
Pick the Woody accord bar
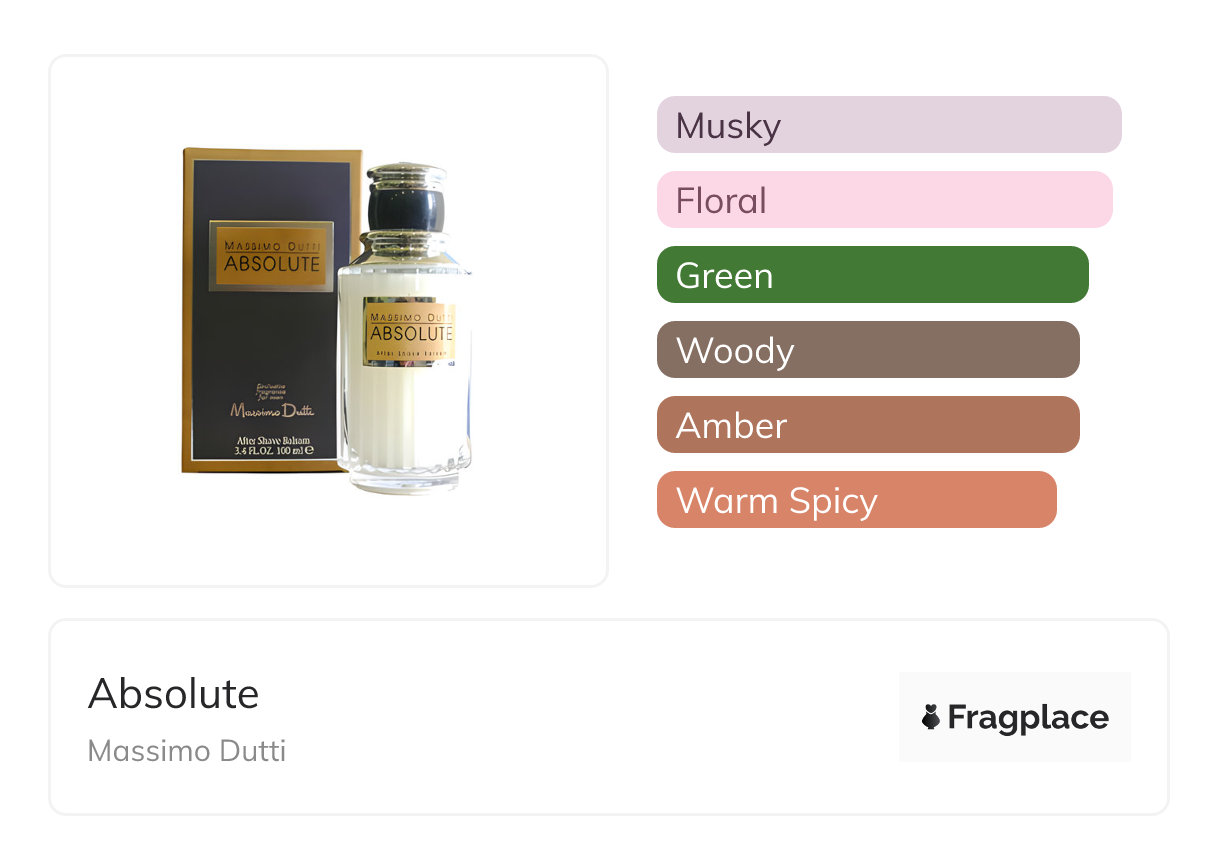coord(868,350)
